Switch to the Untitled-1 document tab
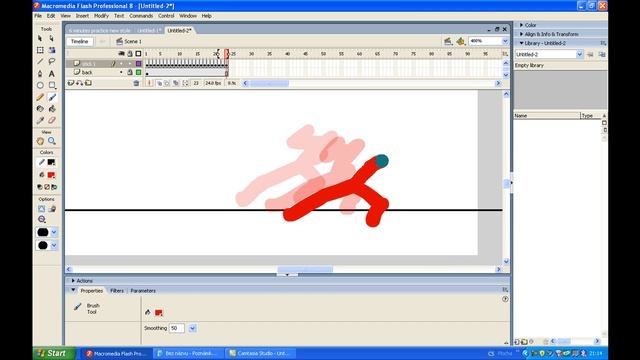This screenshot has height=360, width=640. pyautogui.click(x=149, y=31)
